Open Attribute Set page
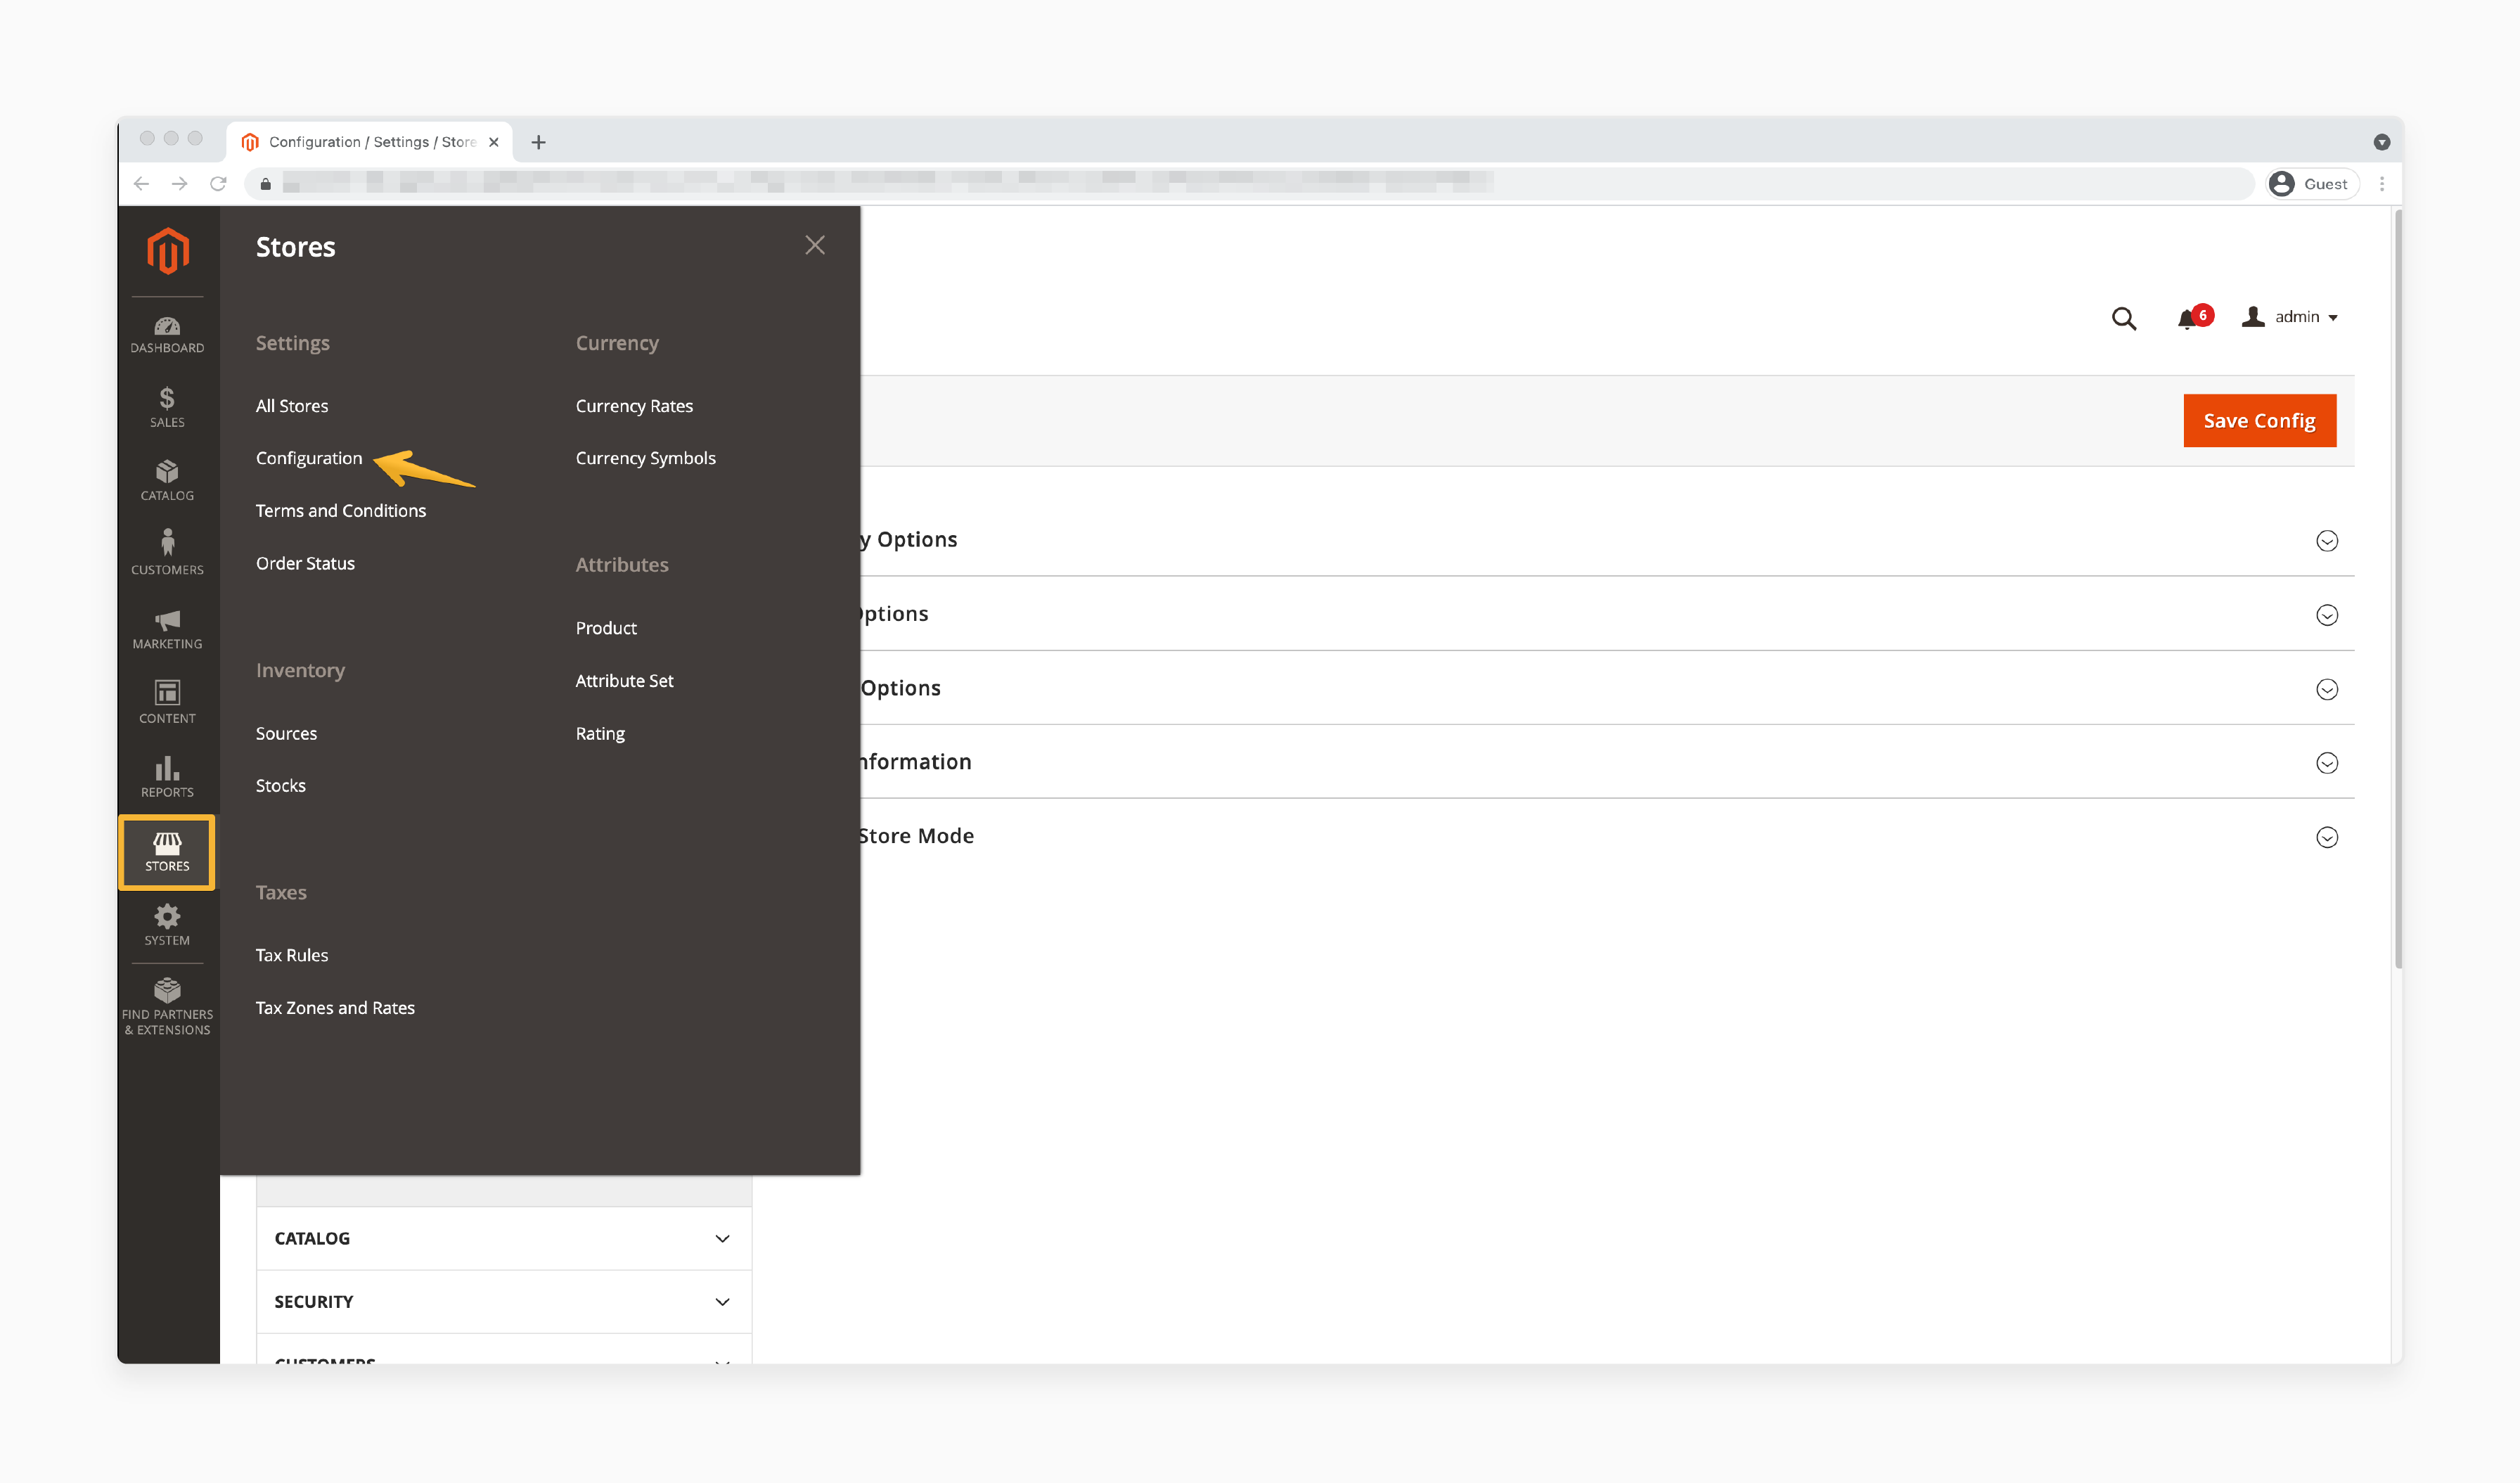Screen dimensions: 2520x1483 point(624,681)
